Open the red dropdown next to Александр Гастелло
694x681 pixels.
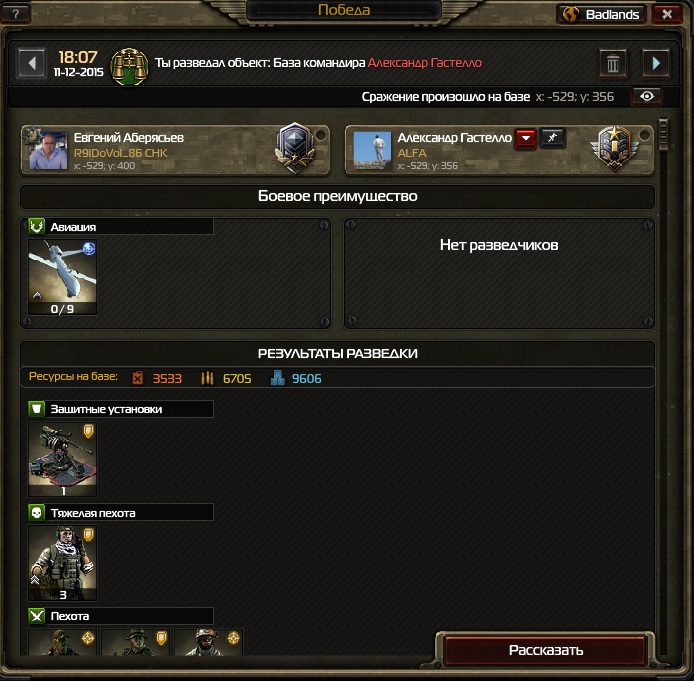click(525, 139)
